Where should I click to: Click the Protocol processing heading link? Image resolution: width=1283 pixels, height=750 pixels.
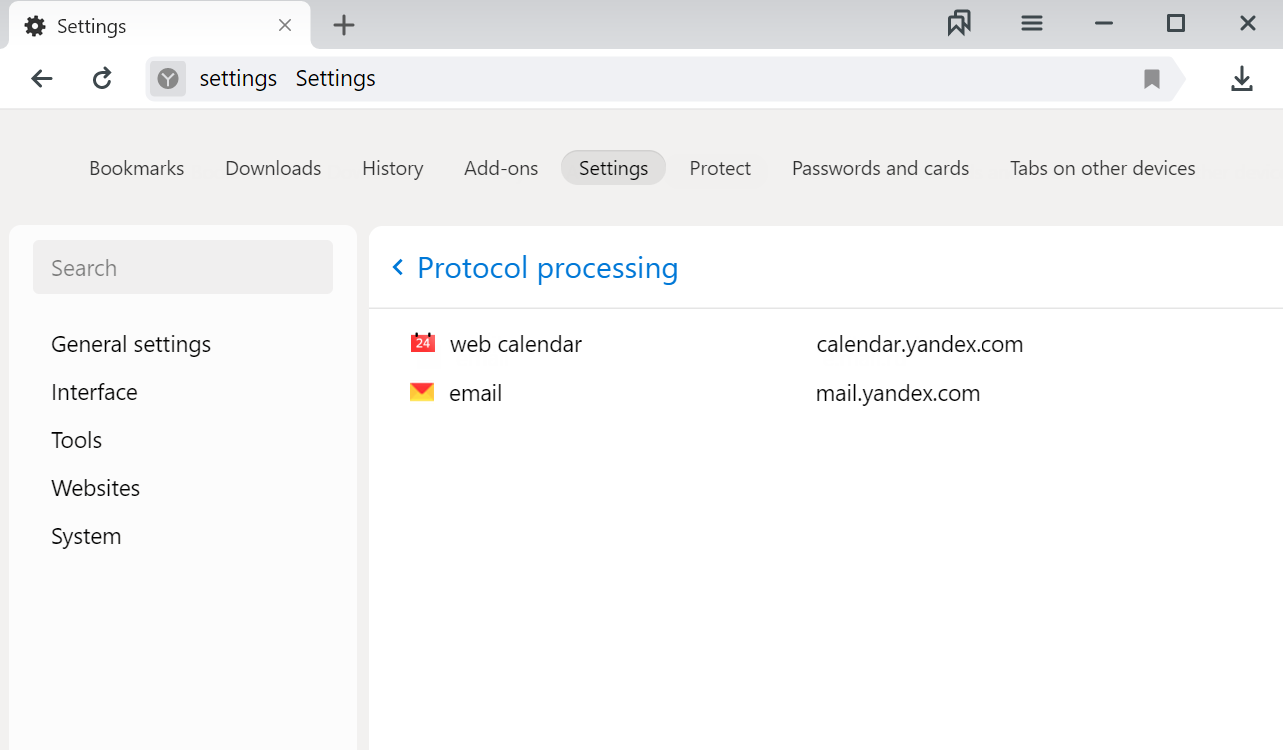coord(547,267)
